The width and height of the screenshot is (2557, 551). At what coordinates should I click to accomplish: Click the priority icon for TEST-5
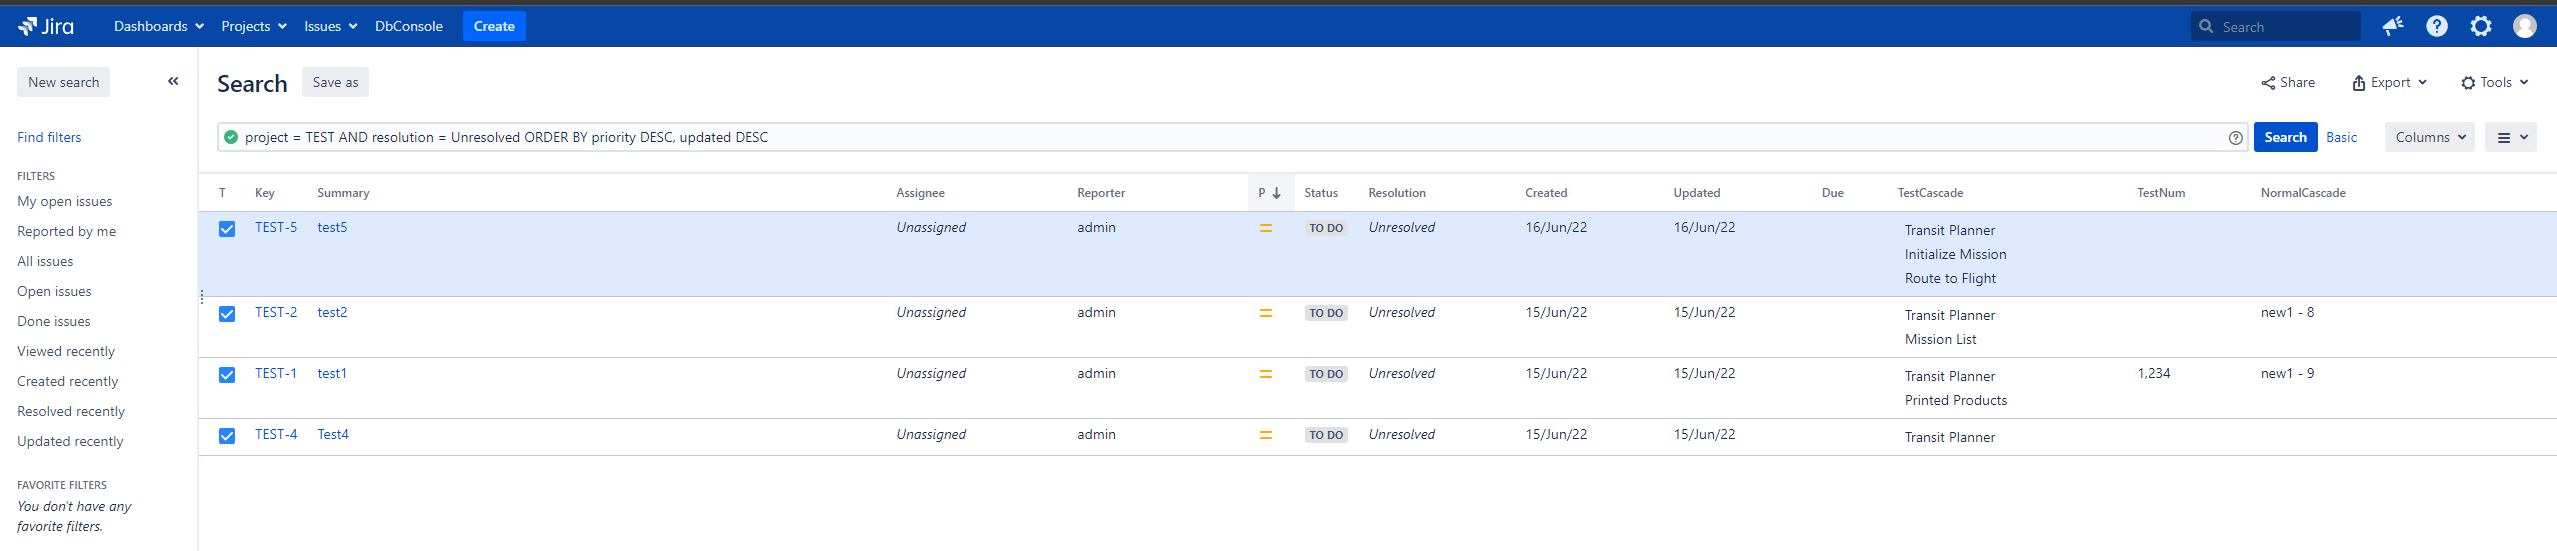1265,228
